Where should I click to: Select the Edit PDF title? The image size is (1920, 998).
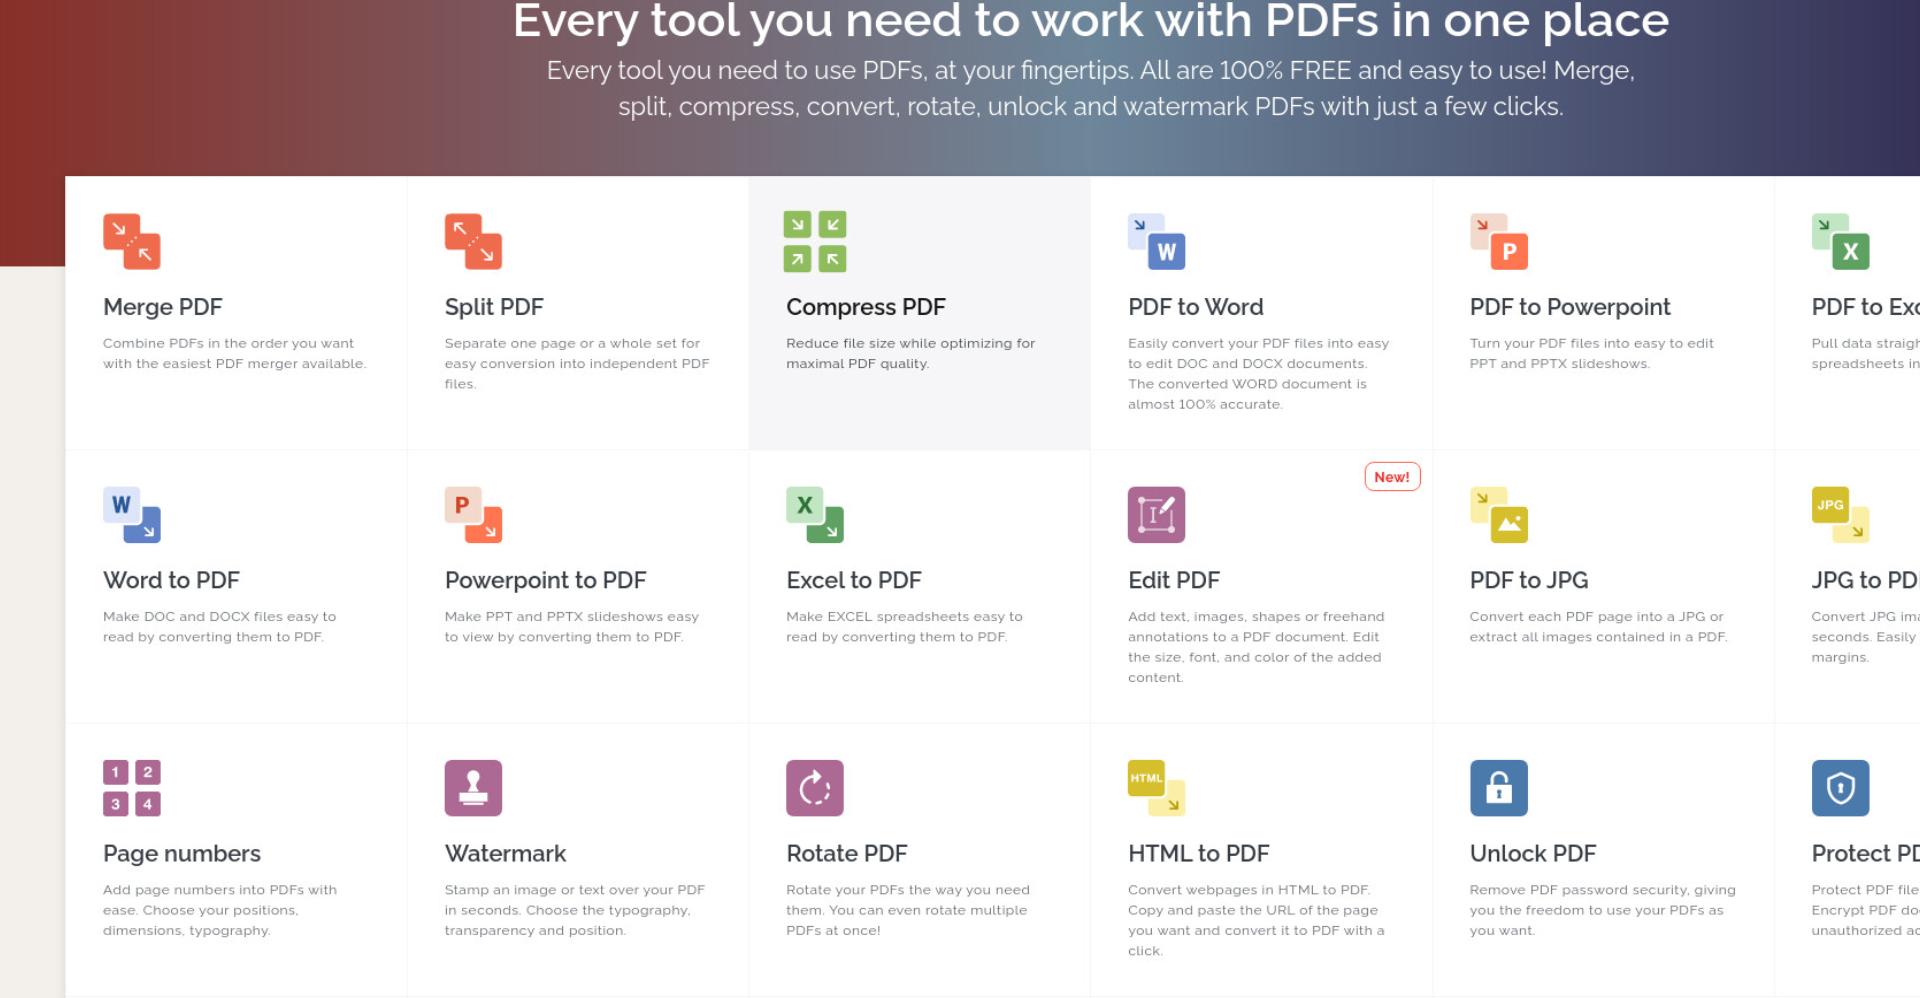[x=1174, y=580]
